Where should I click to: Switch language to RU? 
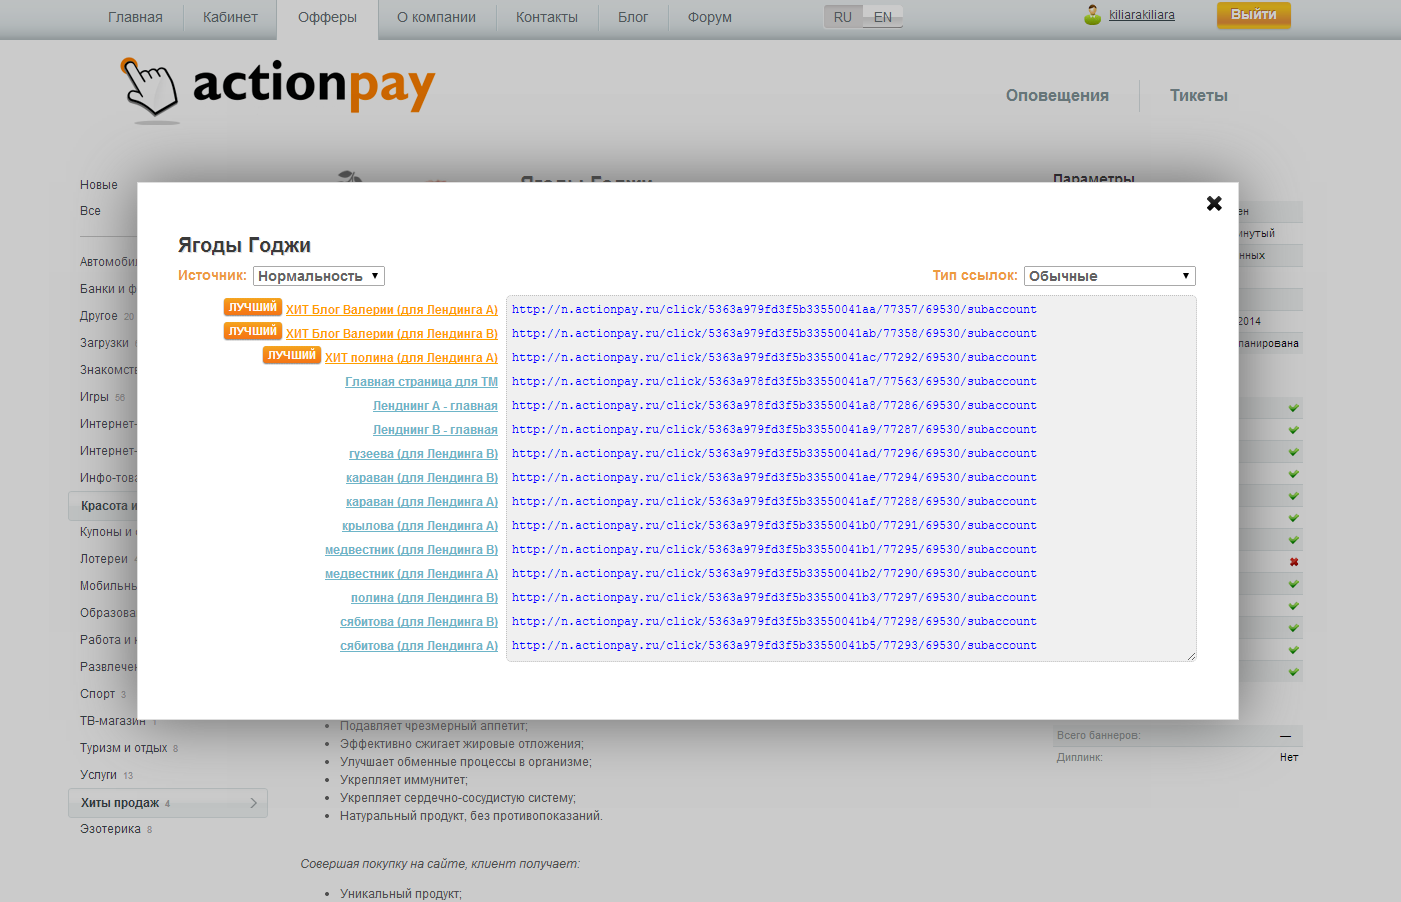point(843,17)
